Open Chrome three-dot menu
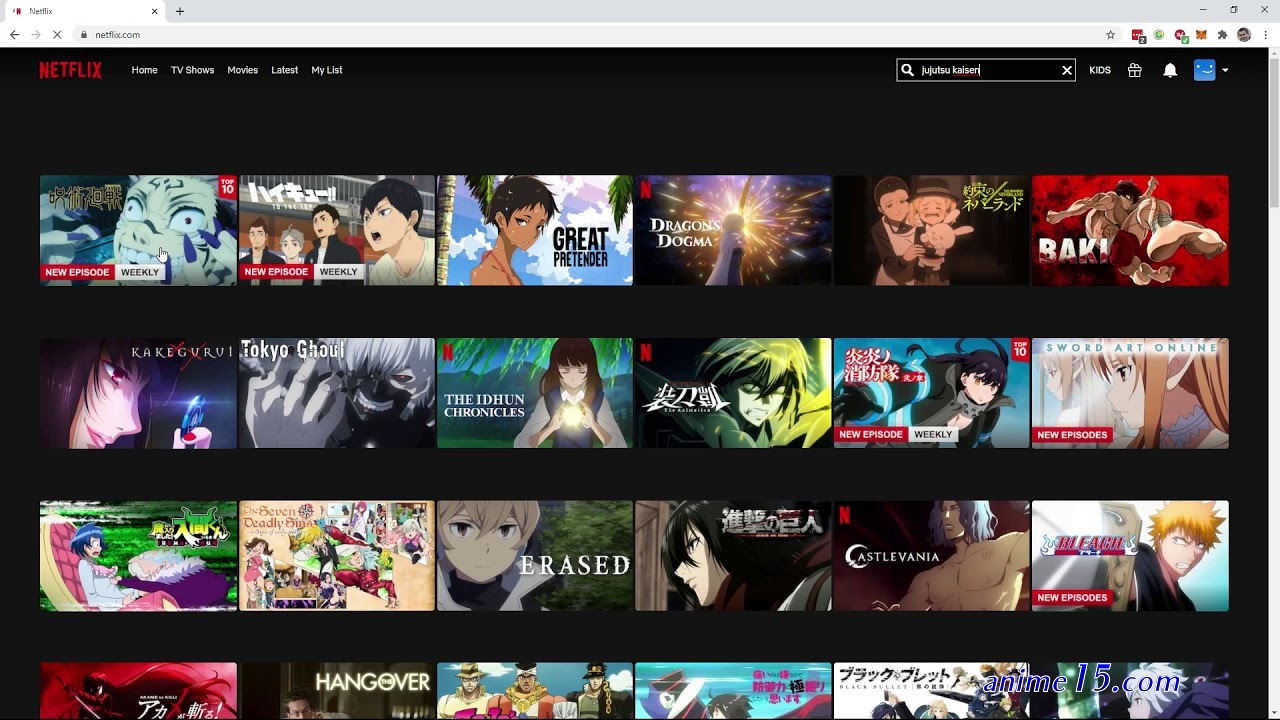Image resolution: width=1280 pixels, height=720 pixels. tap(1266, 34)
